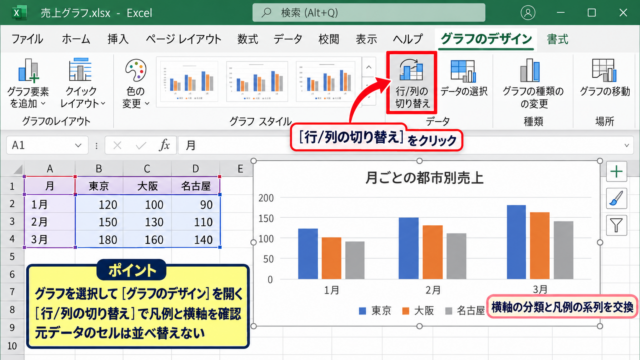Click the Chart Filters funnel button
640x360 pixels.
pyautogui.click(x=616, y=225)
